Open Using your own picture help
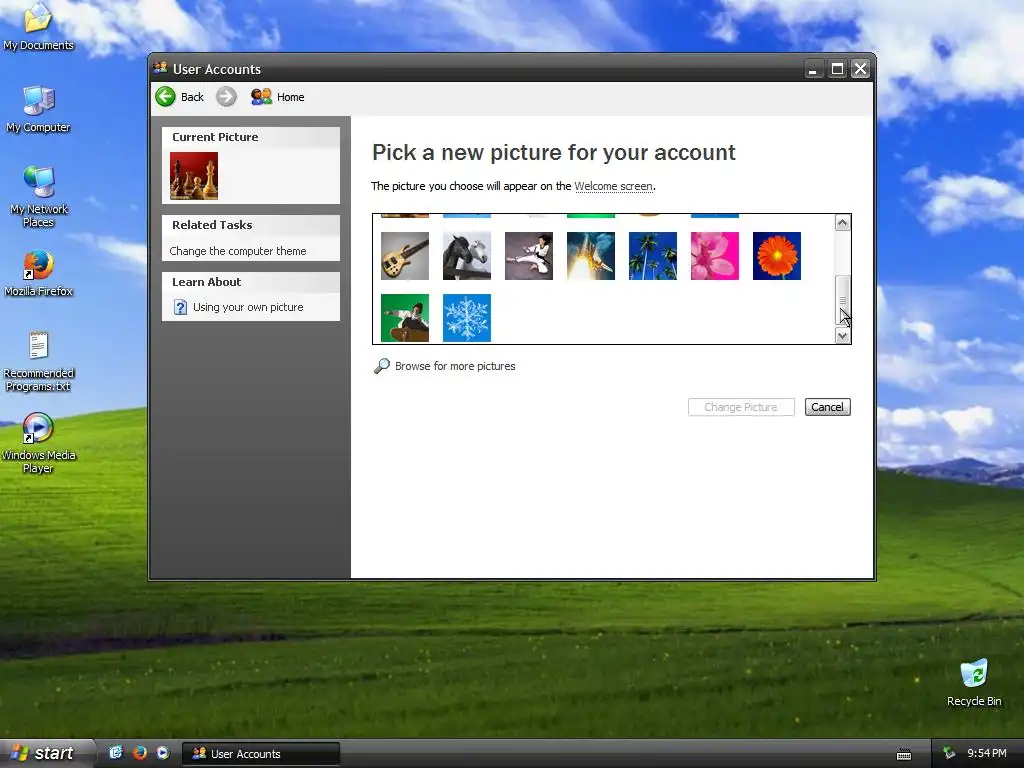The image size is (1024, 768). pos(248,307)
